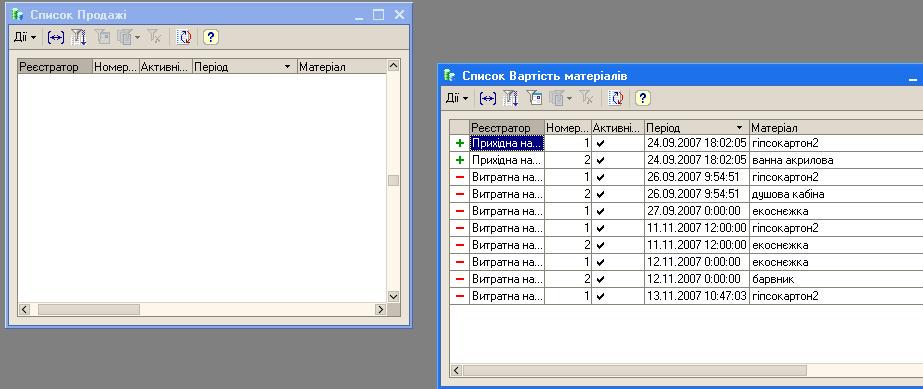Click the Період sort arrow in Список Продажі
This screenshot has width=923, height=389.
287,67
